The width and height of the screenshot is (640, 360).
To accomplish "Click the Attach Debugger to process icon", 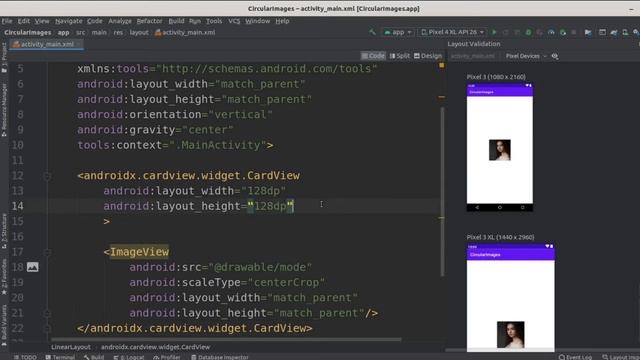I will (563, 32).
